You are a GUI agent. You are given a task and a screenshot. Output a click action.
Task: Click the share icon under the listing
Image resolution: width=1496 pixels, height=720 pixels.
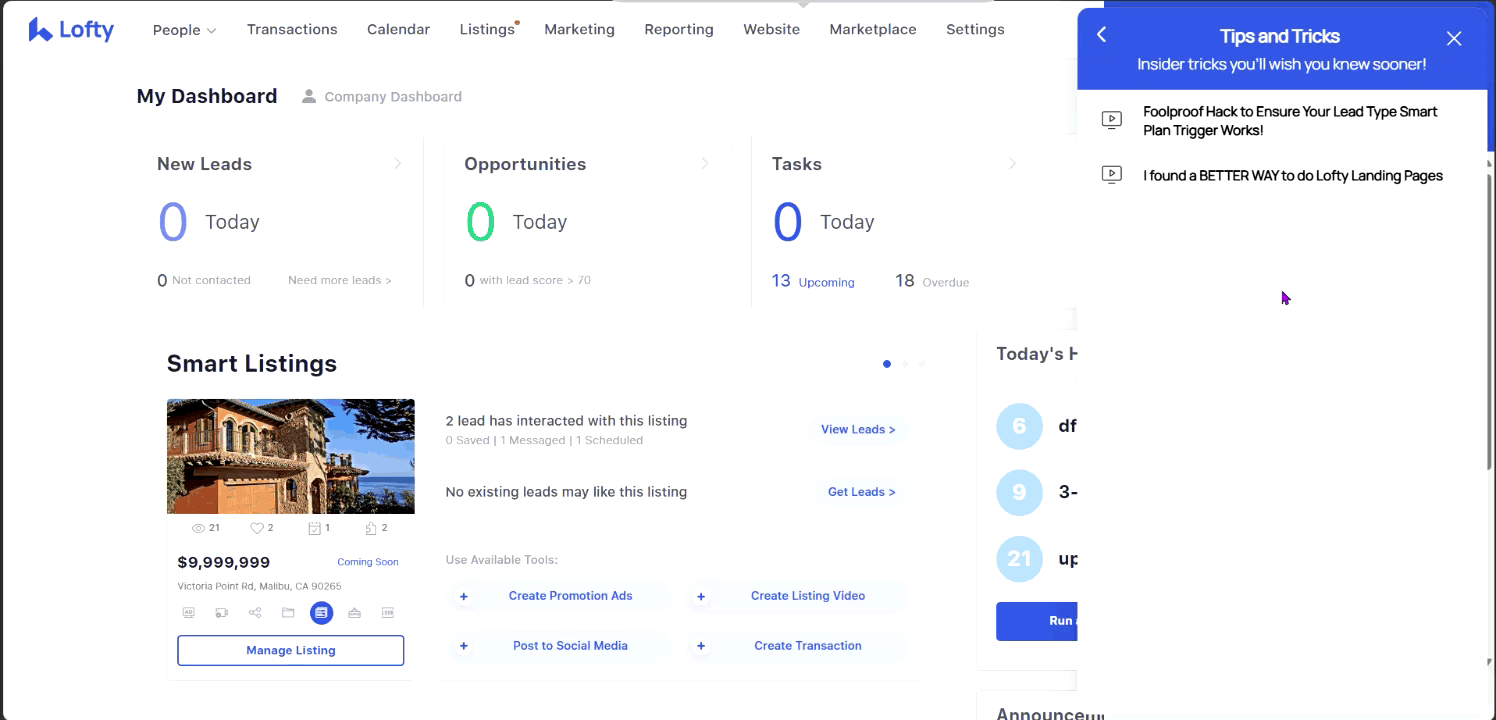click(x=255, y=613)
